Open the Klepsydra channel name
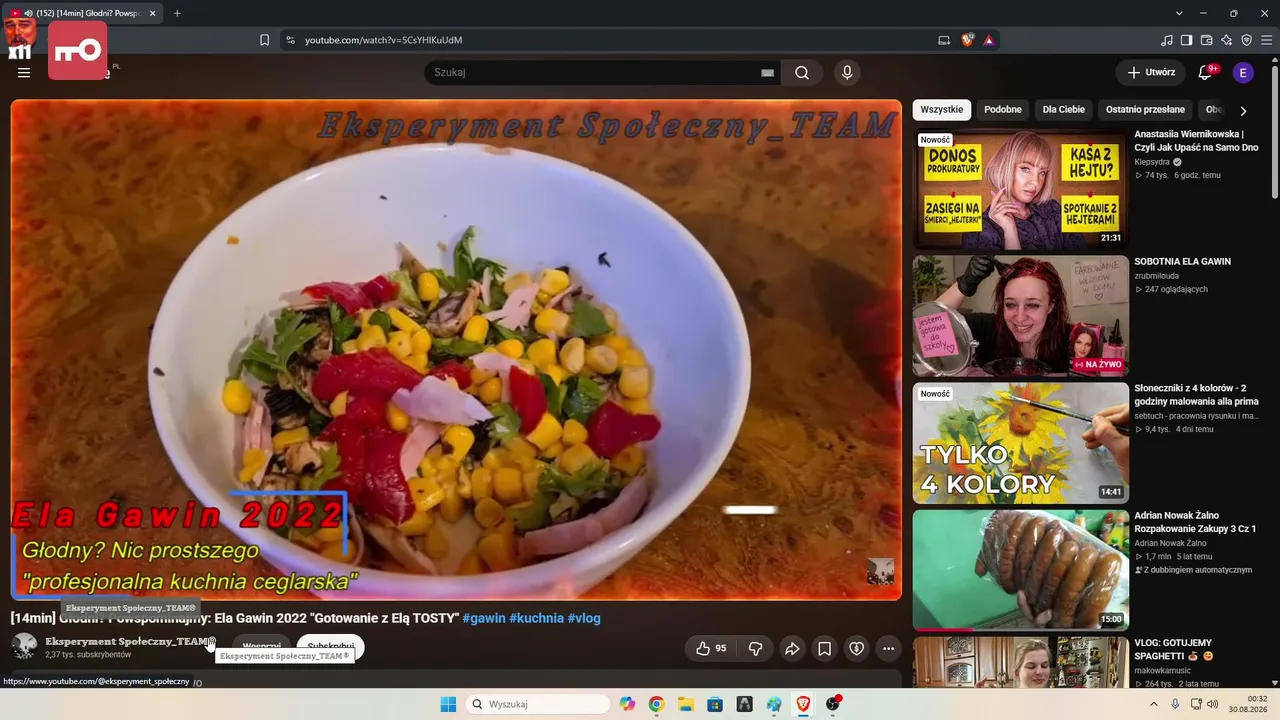This screenshot has width=1280, height=720. (x=1152, y=162)
